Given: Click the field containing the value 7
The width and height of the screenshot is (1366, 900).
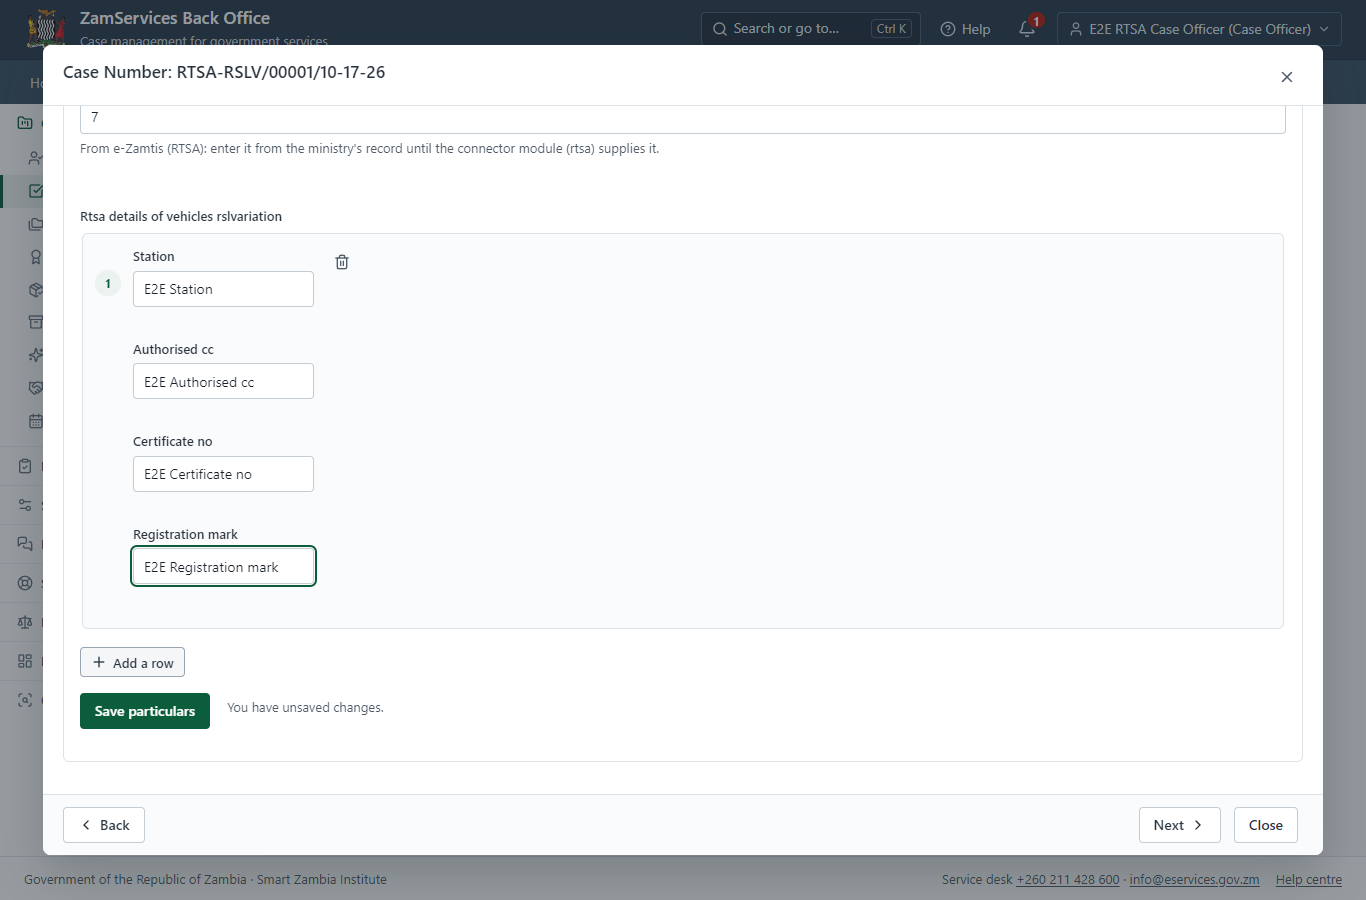Looking at the screenshot, I should coord(683,118).
